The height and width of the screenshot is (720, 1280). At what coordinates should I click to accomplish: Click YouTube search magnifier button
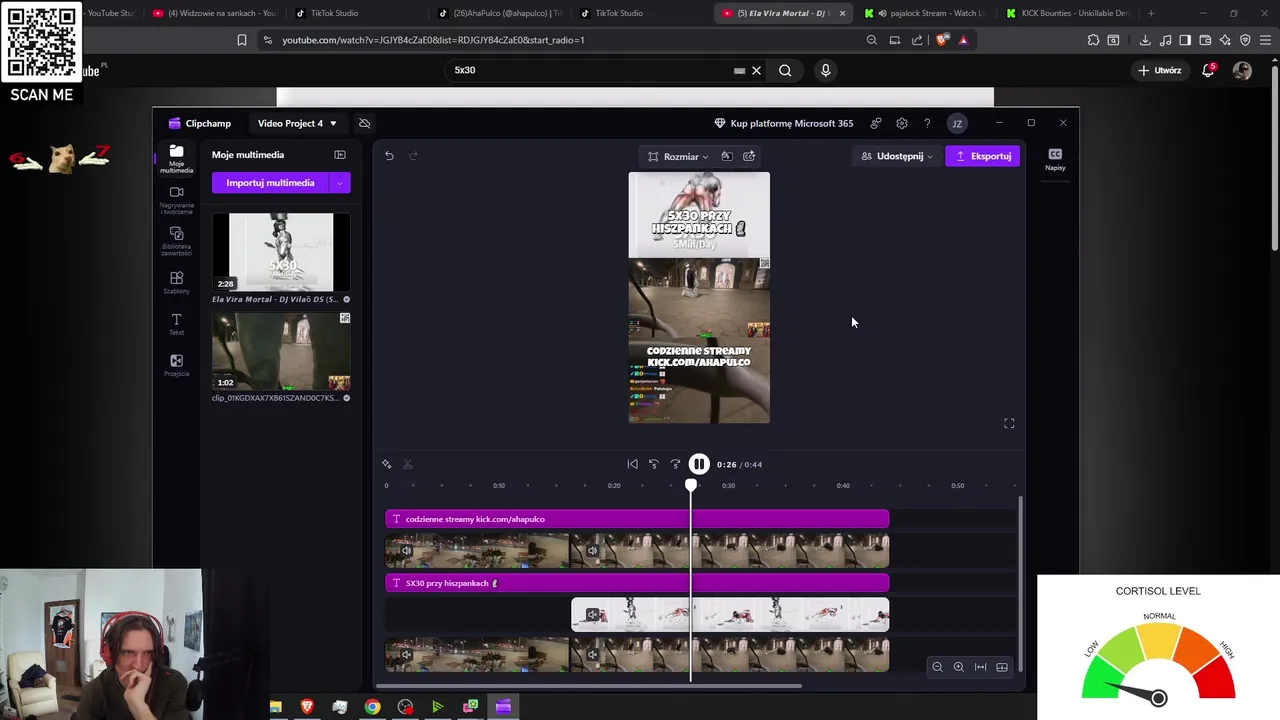pos(785,70)
